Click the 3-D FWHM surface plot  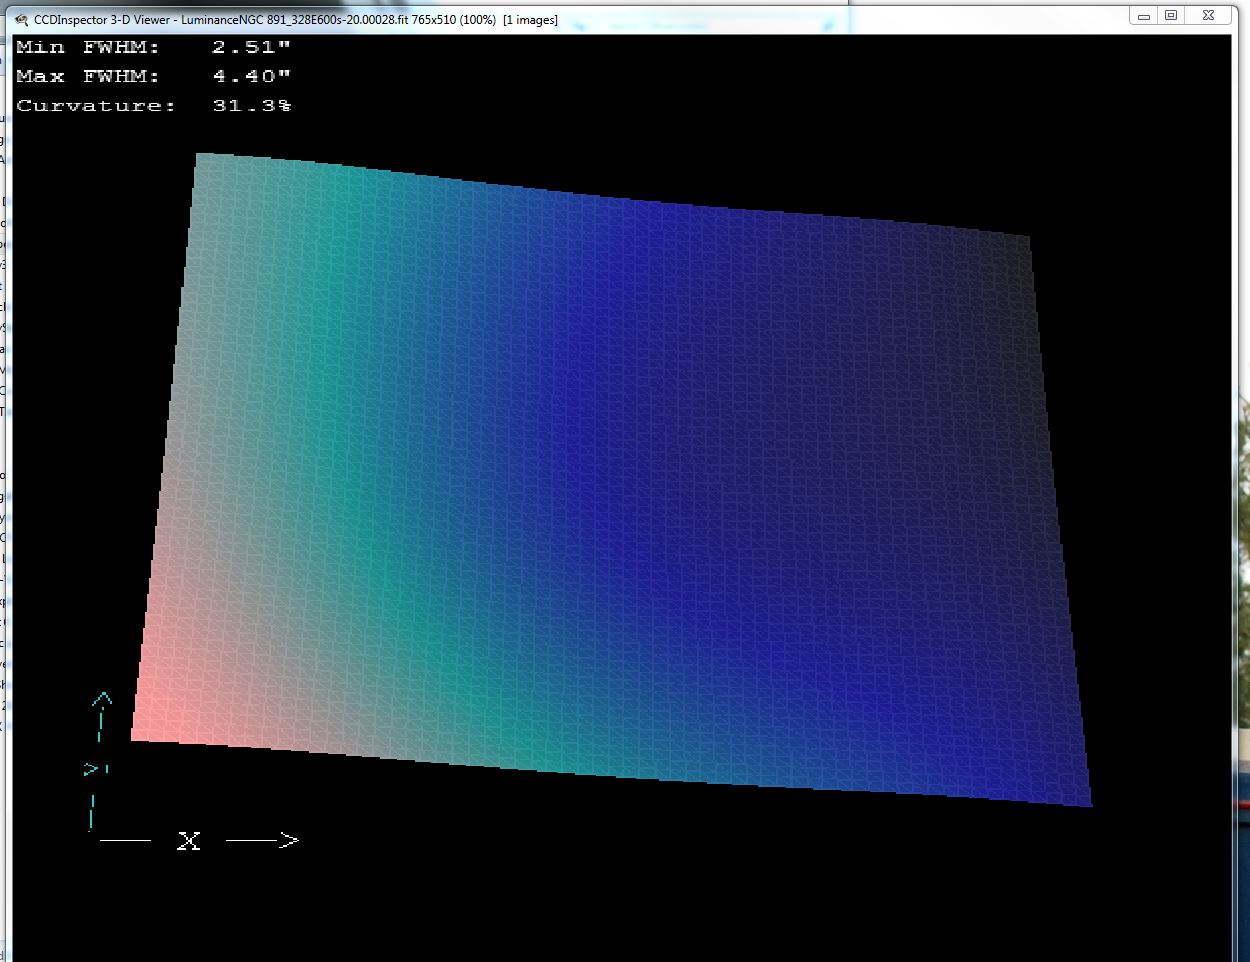pyautogui.click(x=612, y=480)
